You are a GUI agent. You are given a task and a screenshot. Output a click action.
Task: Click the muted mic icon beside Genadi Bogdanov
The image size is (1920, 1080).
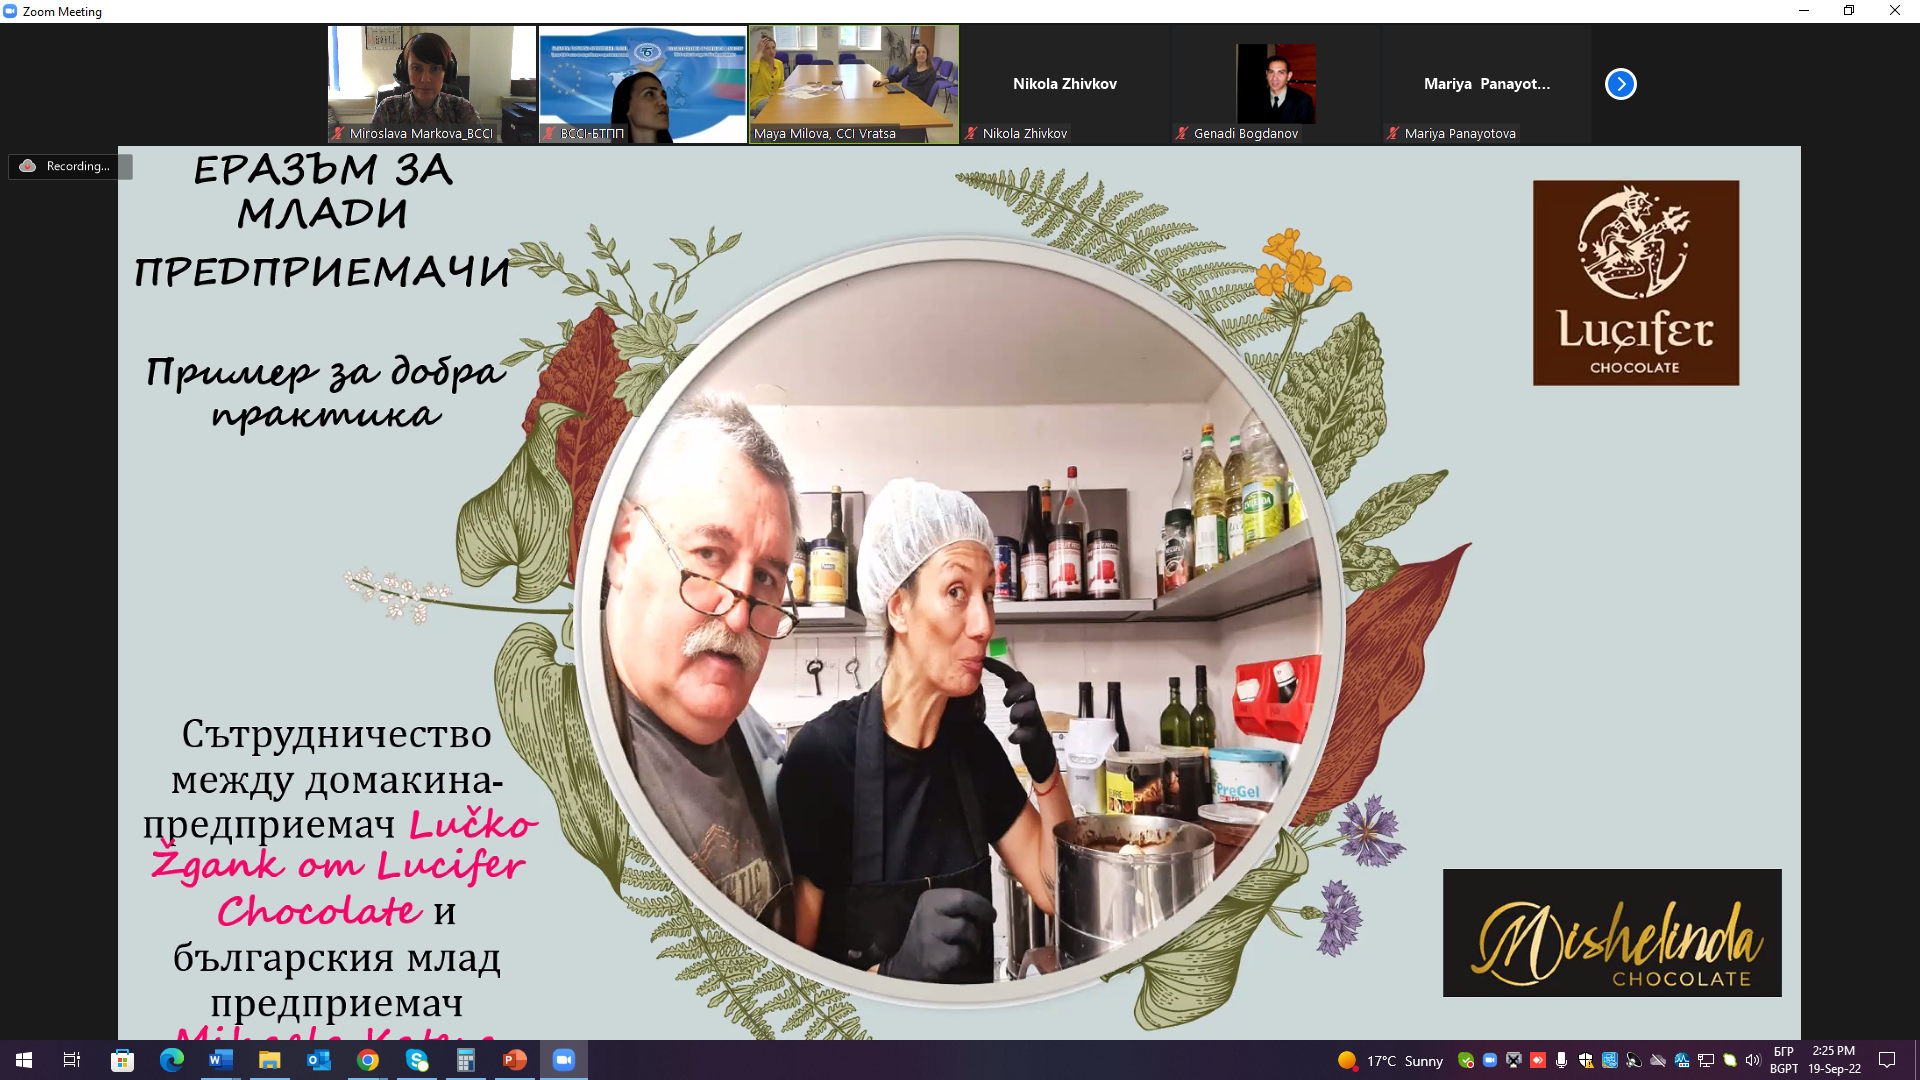coord(1182,133)
